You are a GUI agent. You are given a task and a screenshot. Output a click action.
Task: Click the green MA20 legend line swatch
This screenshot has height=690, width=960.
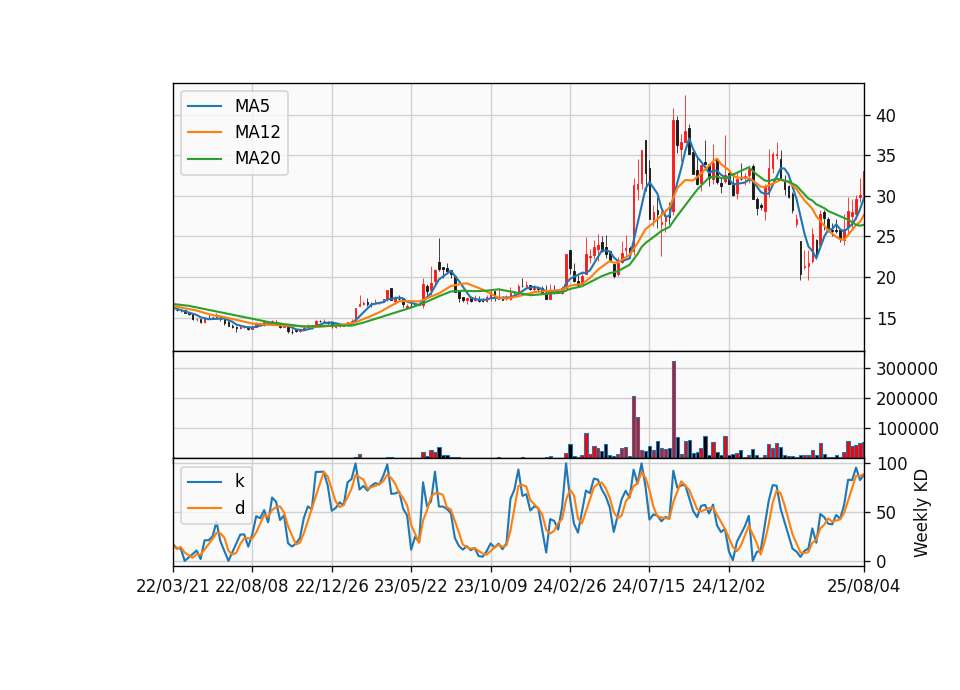pyautogui.click(x=204, y=159)
